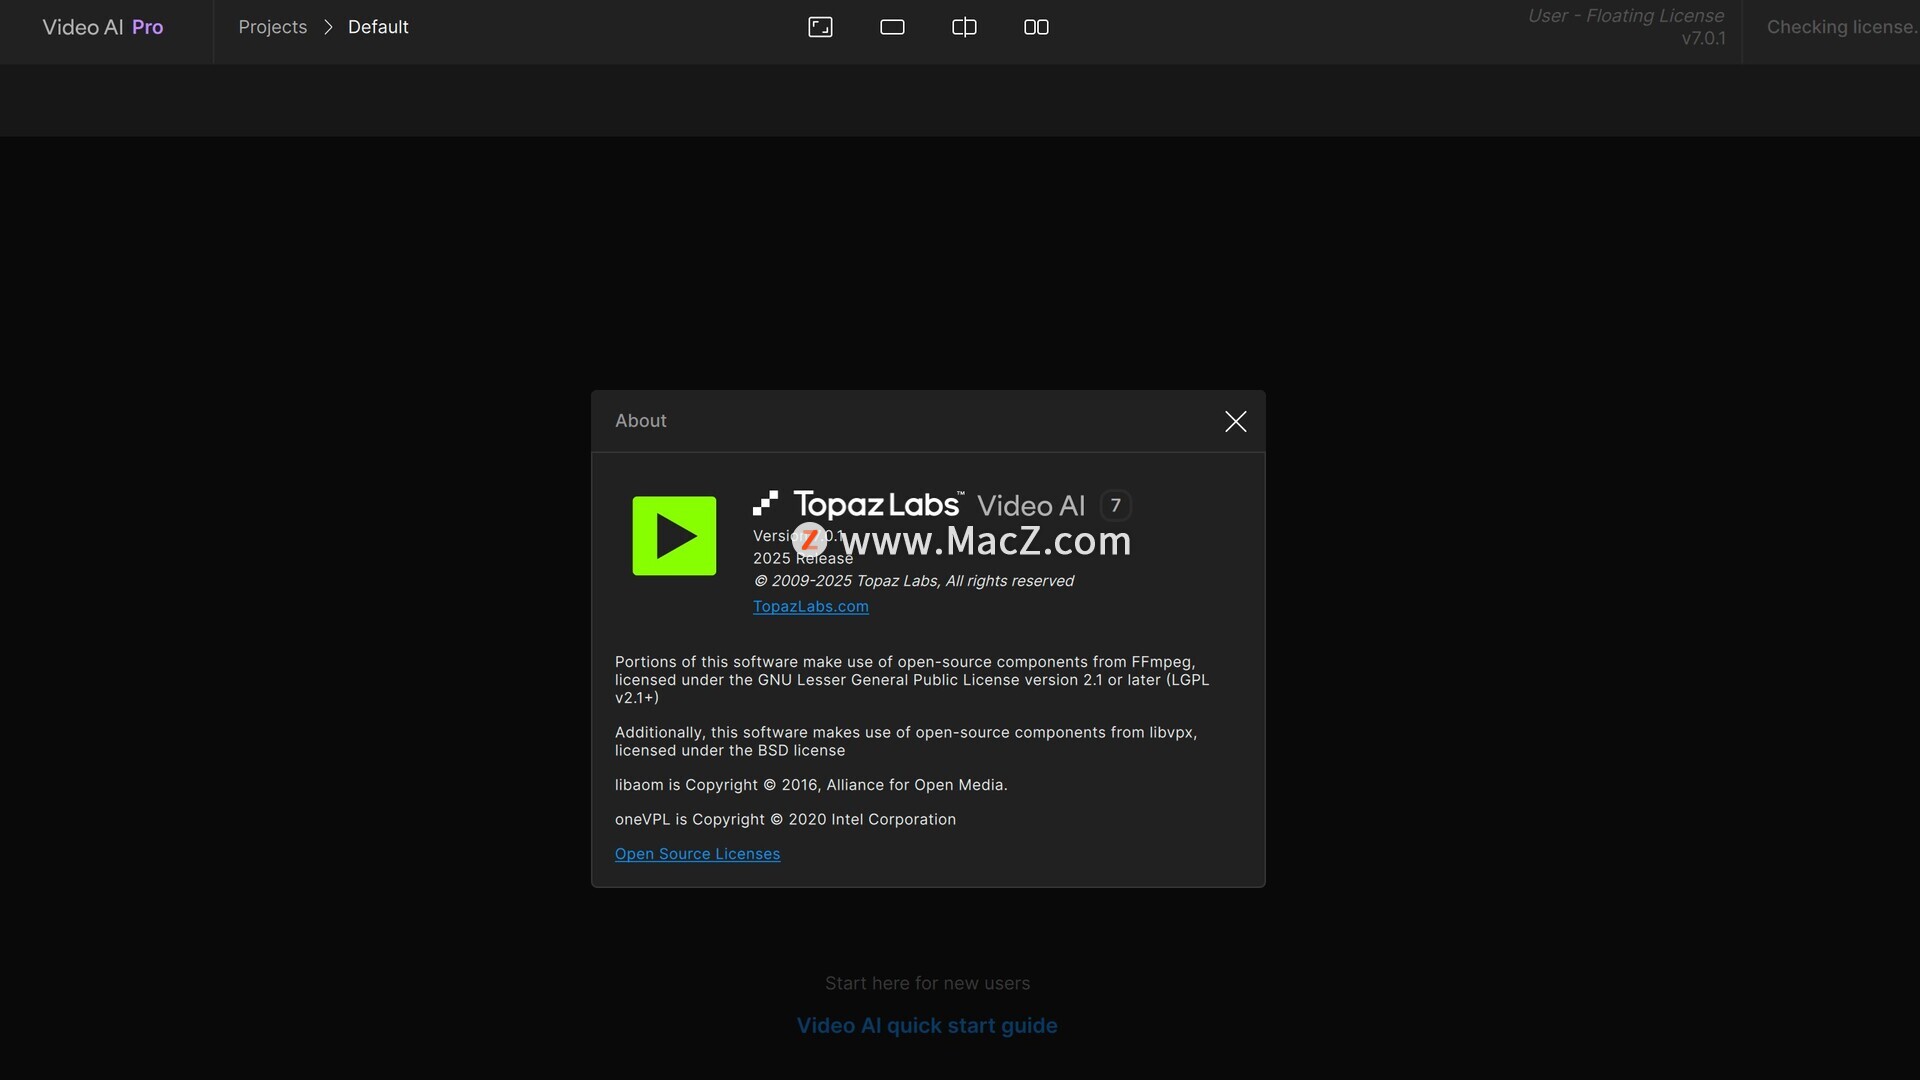Viewport: 1920px width, 1080px height.
Task: Click the v7.0.1 version text in header
Action: [x=1703, y=39]
